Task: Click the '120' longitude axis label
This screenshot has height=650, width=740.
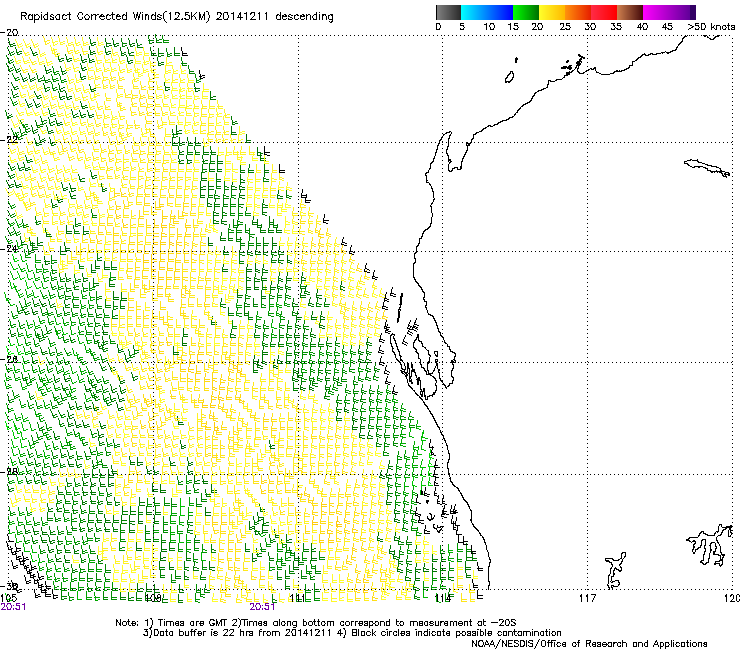Action: [x=732, y=599]
